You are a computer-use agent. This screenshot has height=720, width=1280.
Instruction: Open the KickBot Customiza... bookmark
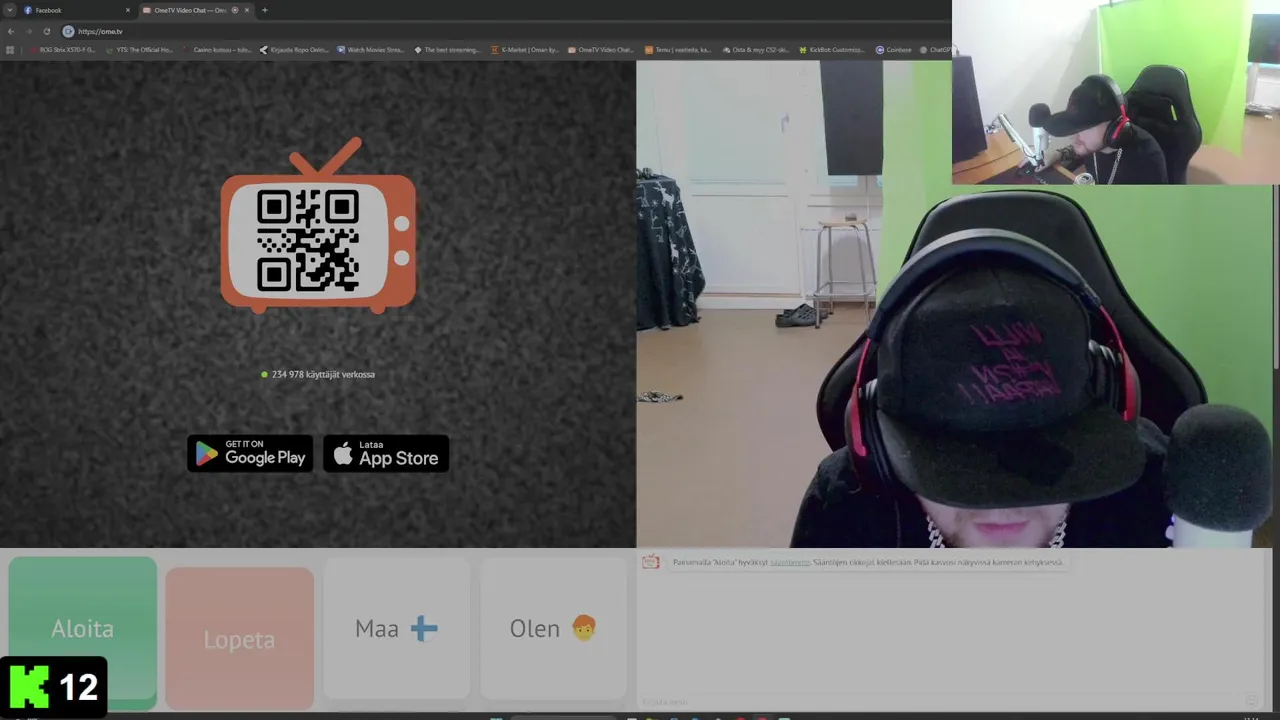point(832,50)
